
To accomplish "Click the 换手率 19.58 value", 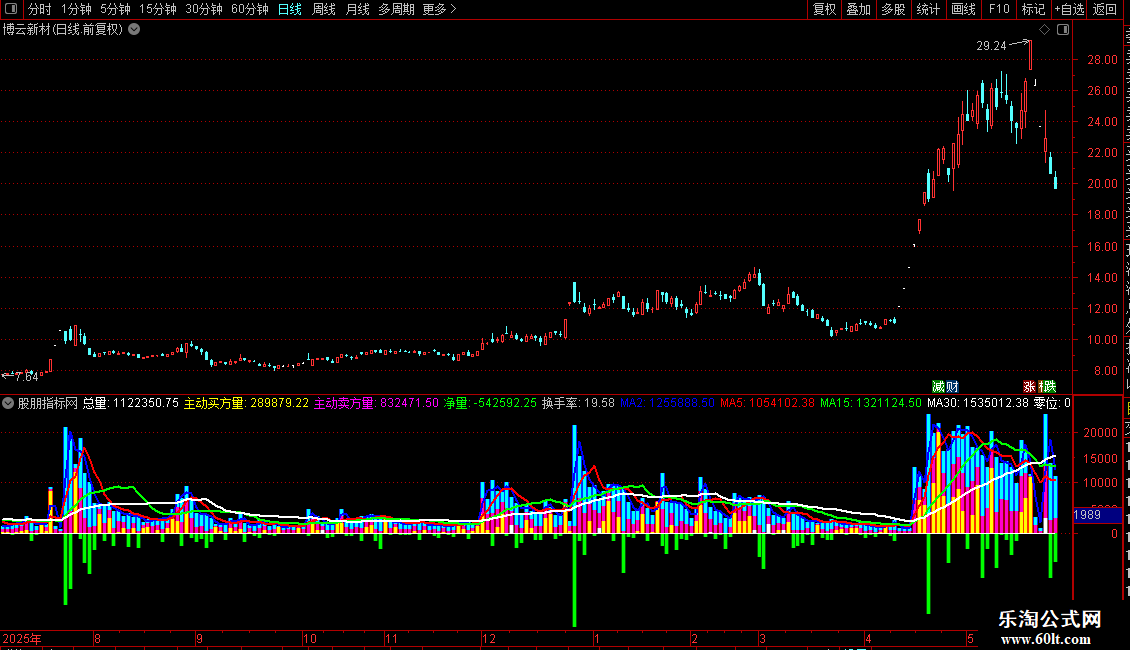I will [578, 404].
